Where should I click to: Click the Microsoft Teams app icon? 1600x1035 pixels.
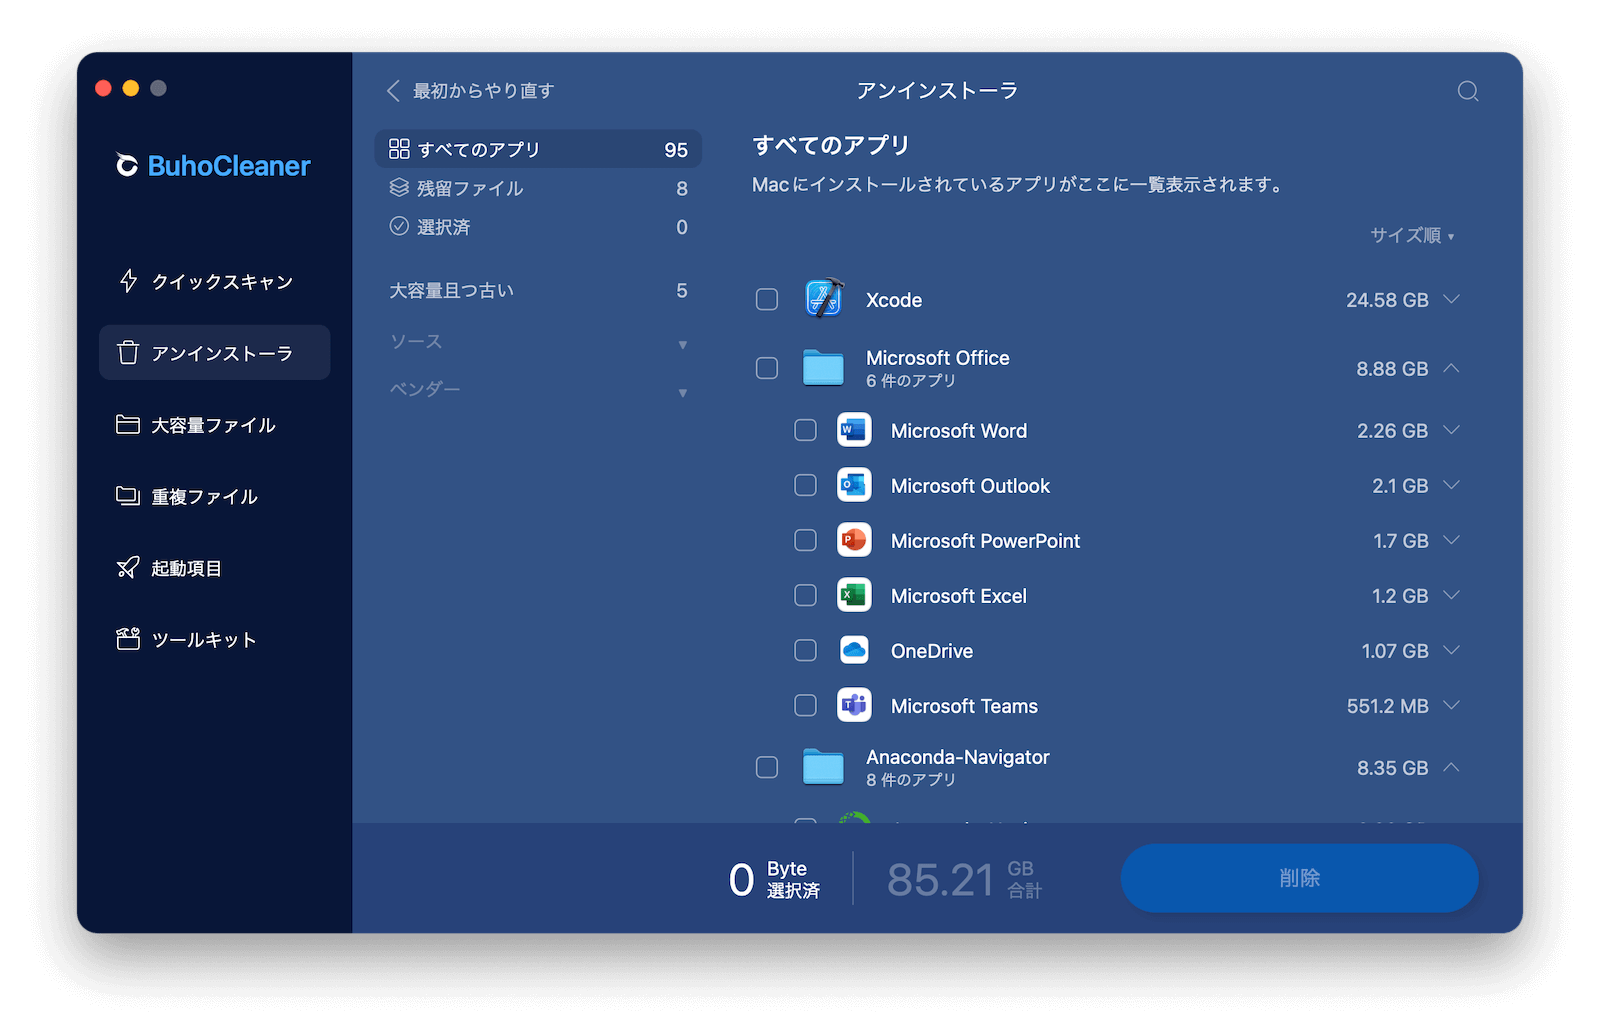pyautogui.click(x=854, y=705)
